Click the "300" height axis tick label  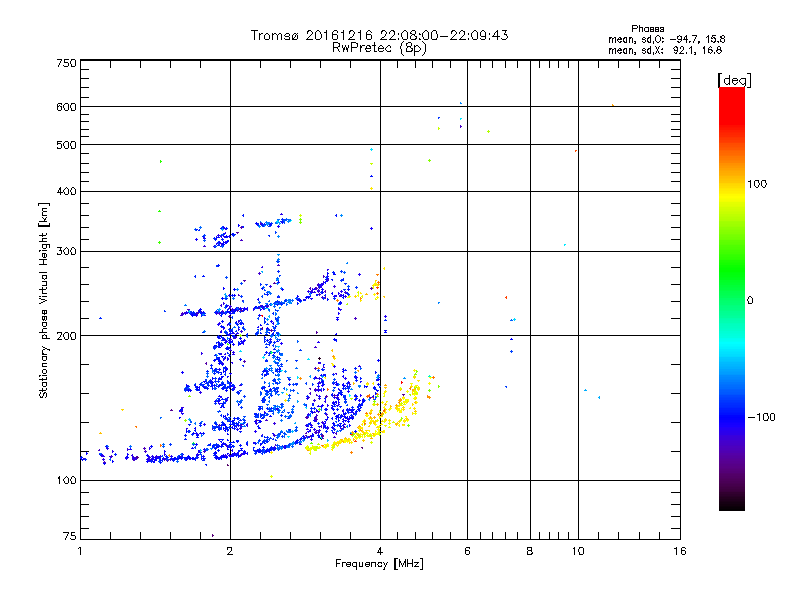click(66, 252)
